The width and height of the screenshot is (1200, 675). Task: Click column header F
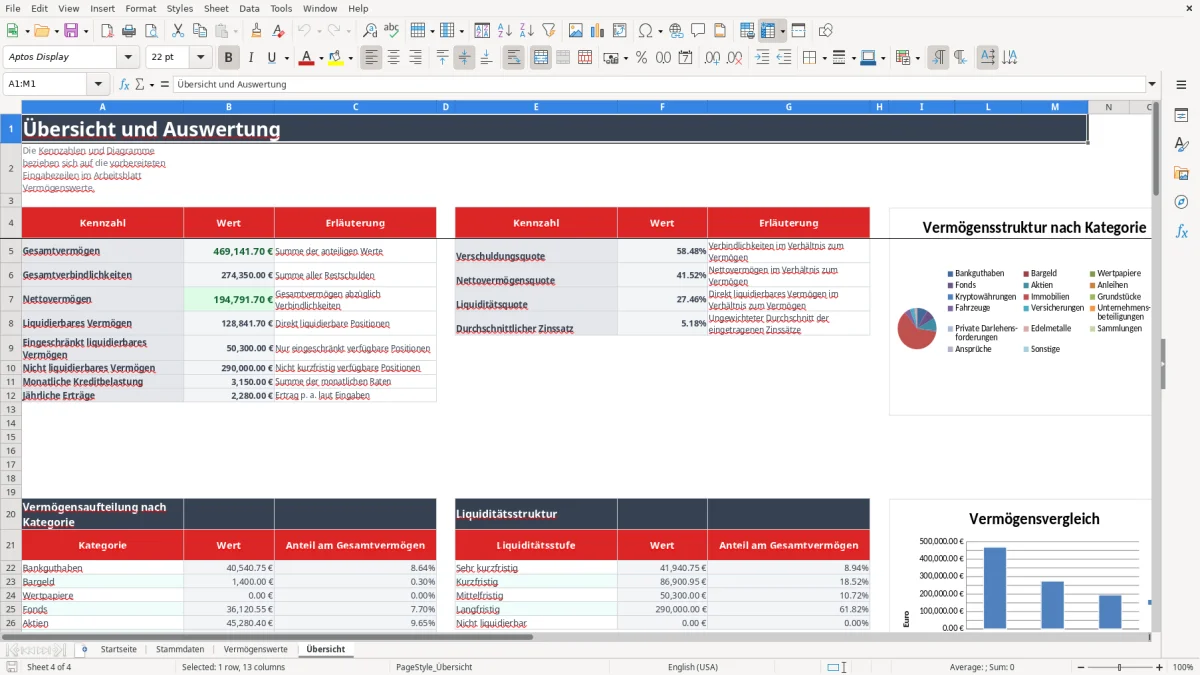pyautogui.click(x=662, y=107)
